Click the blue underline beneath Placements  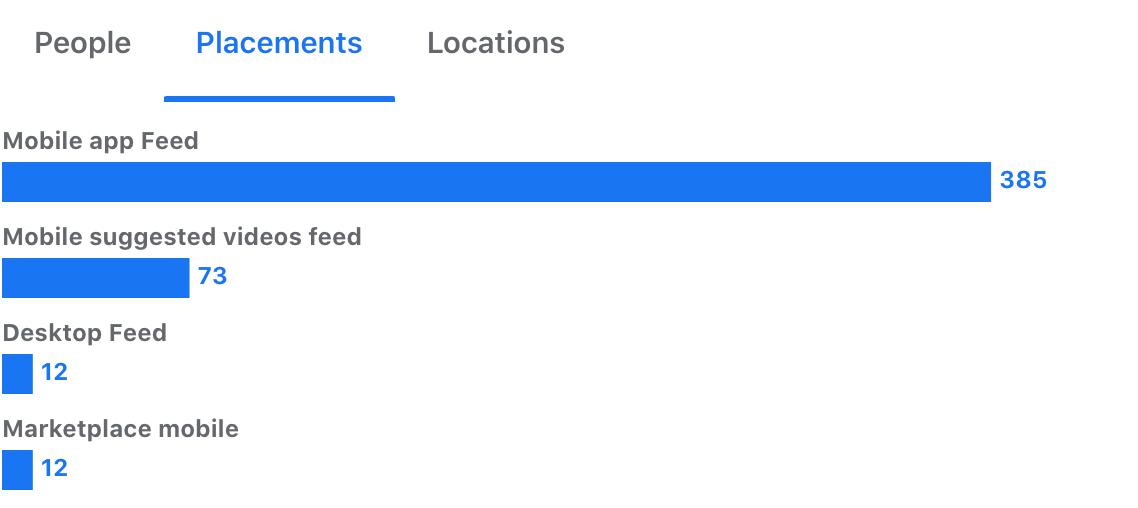coord(279,99)
